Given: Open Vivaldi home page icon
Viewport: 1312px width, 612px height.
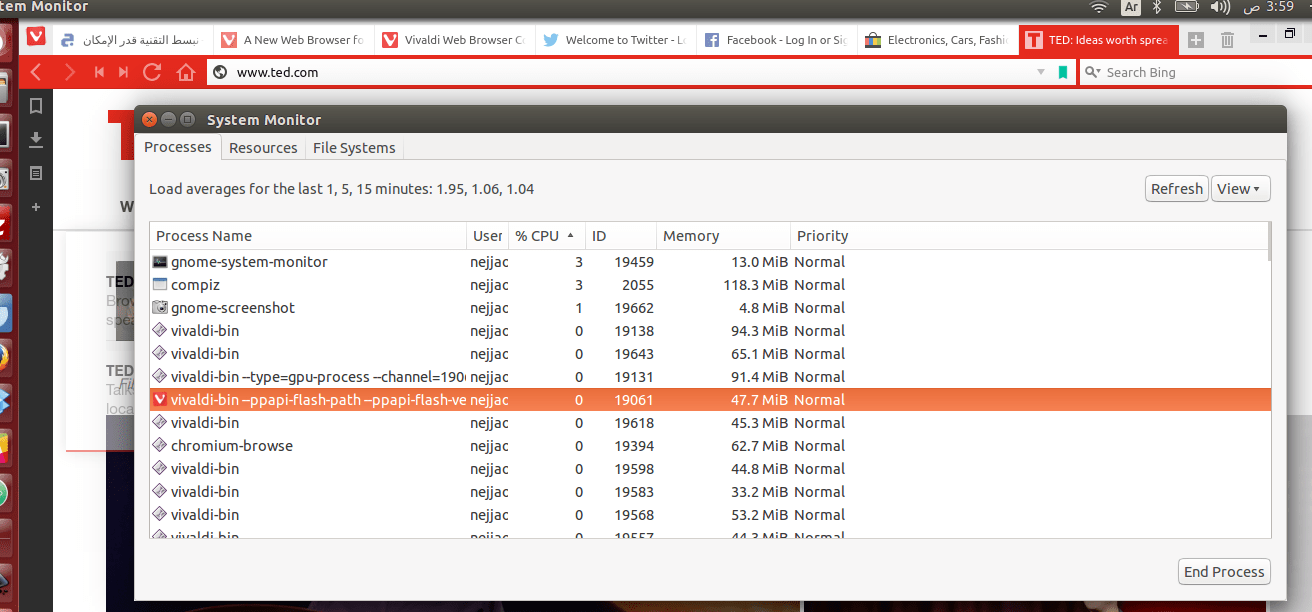Looking at the screenshot, I should tap(185, 72).
